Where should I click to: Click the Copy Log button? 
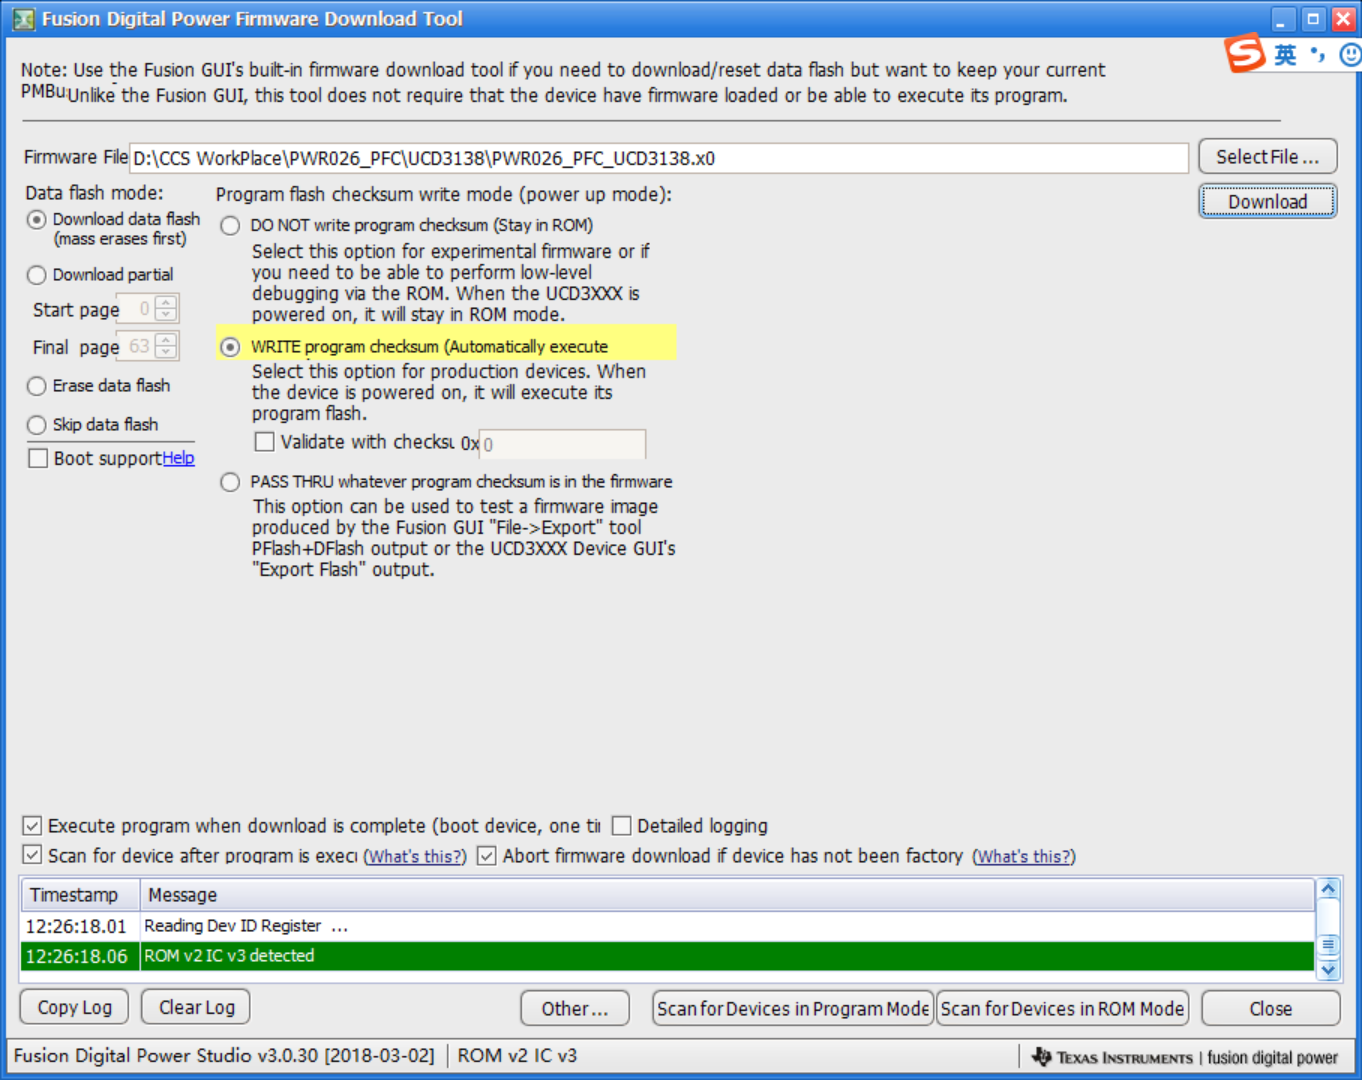pos(74,1008)
